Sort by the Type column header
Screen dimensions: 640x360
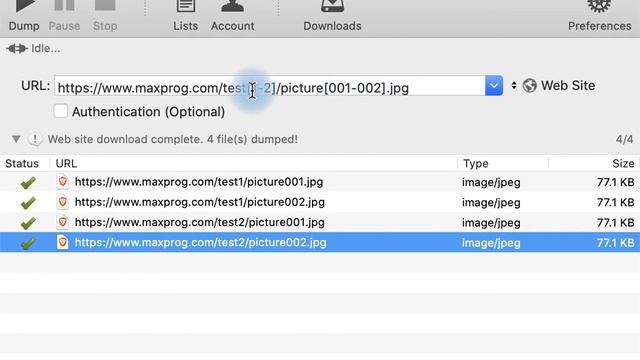(476, 164)
